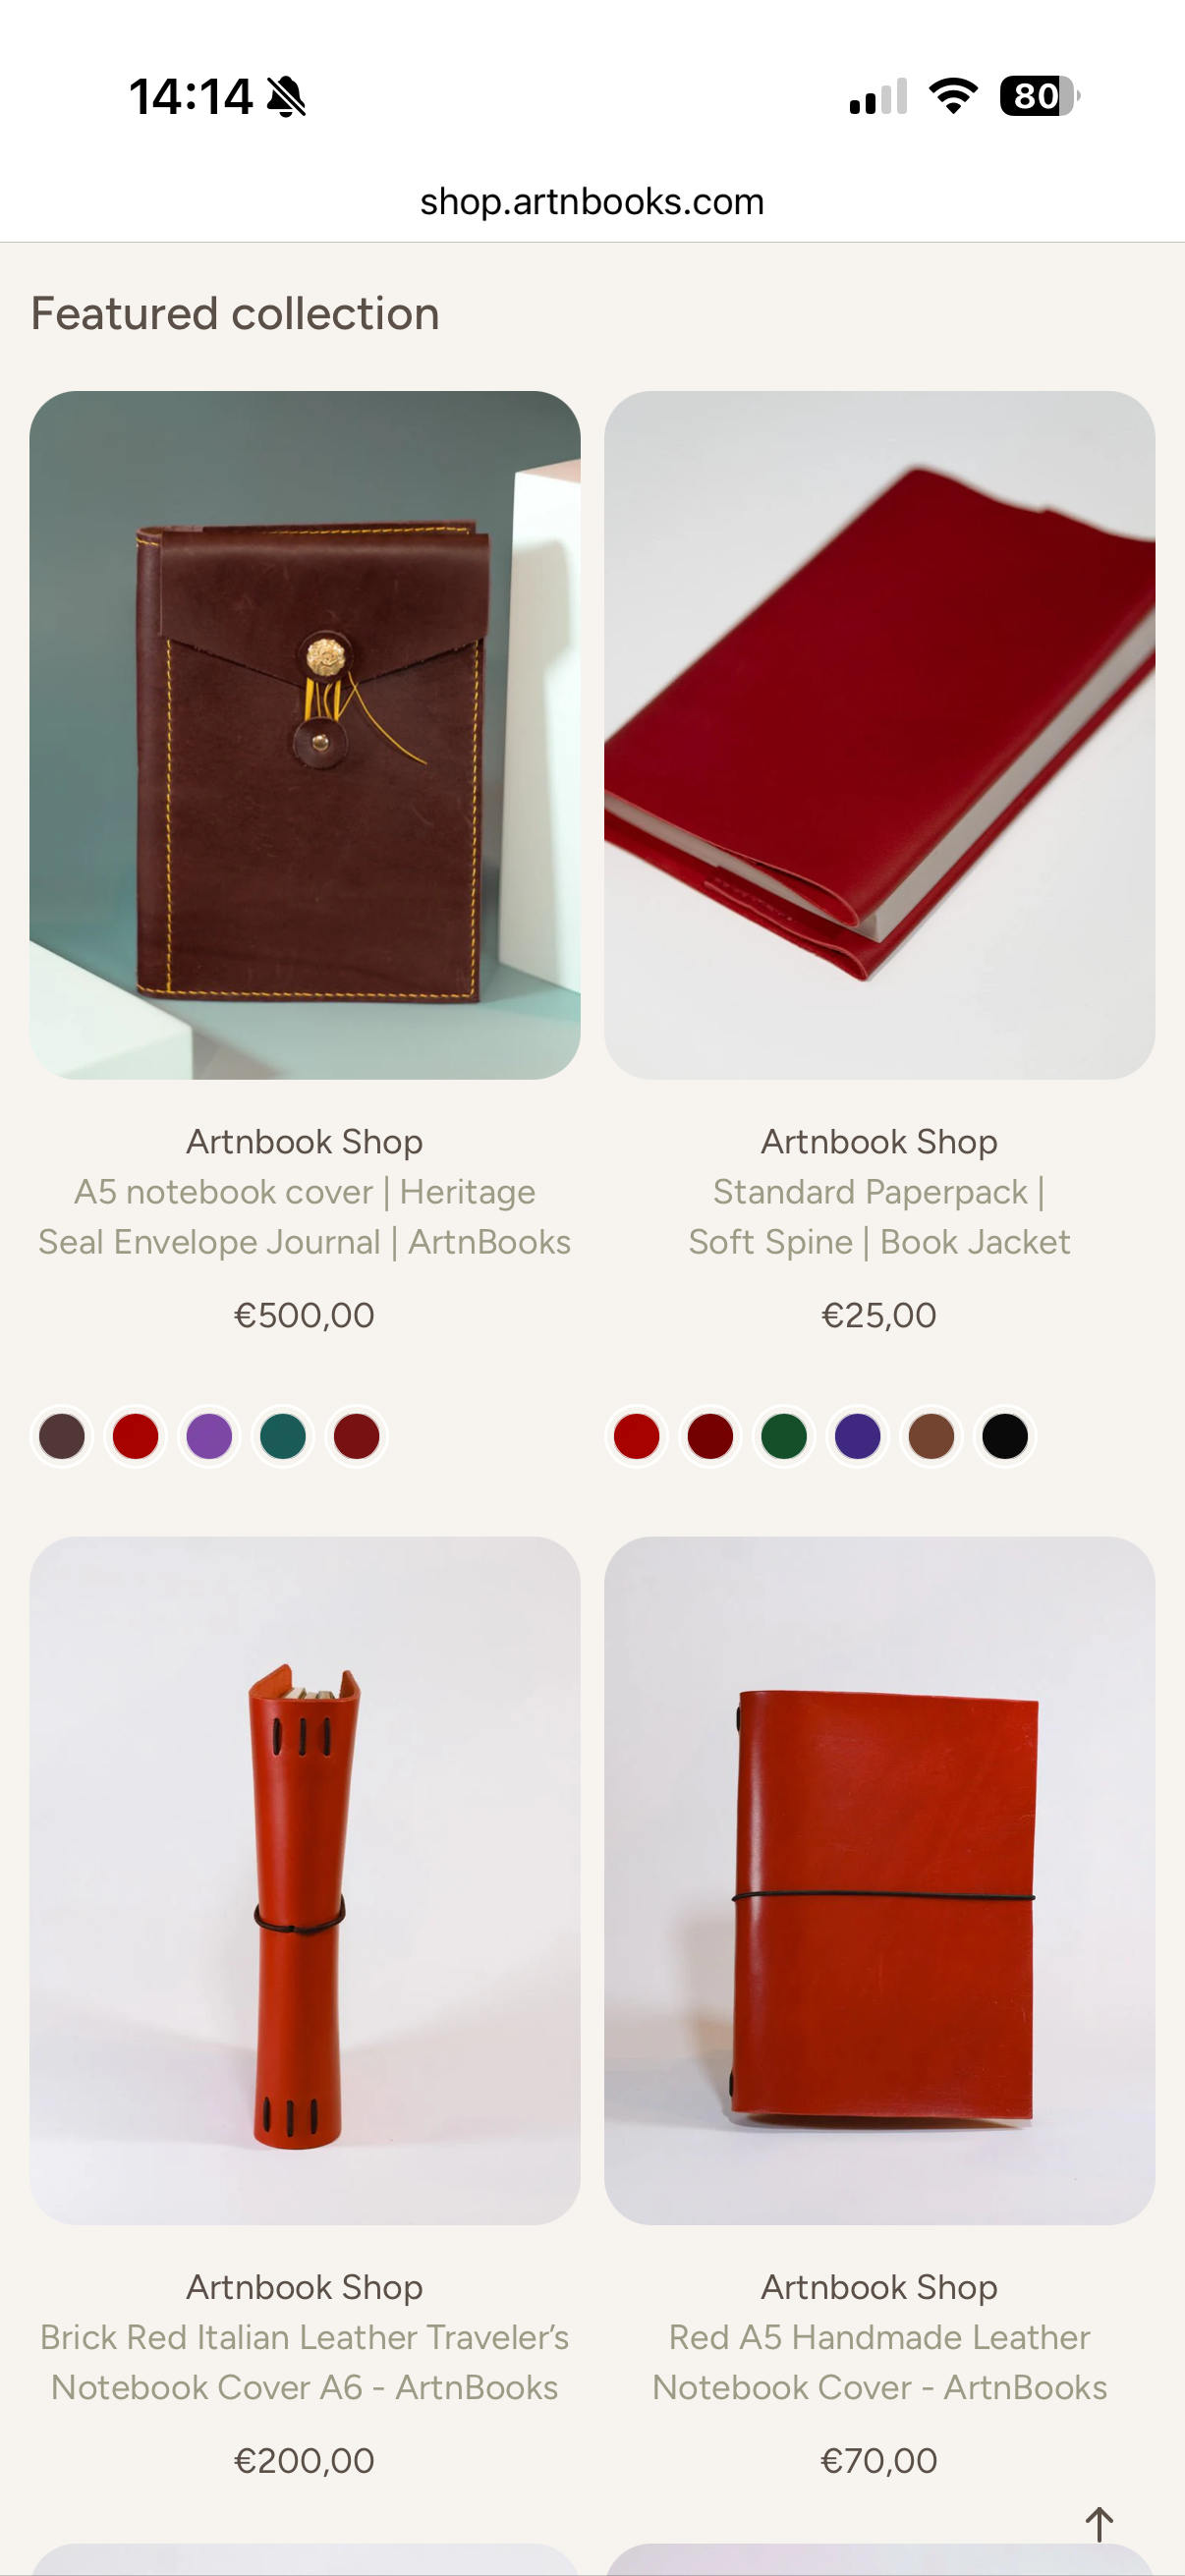Tap the battery indicator showing 80
This screenshot has height=2576, width=1185.
tap(1039, 96)
